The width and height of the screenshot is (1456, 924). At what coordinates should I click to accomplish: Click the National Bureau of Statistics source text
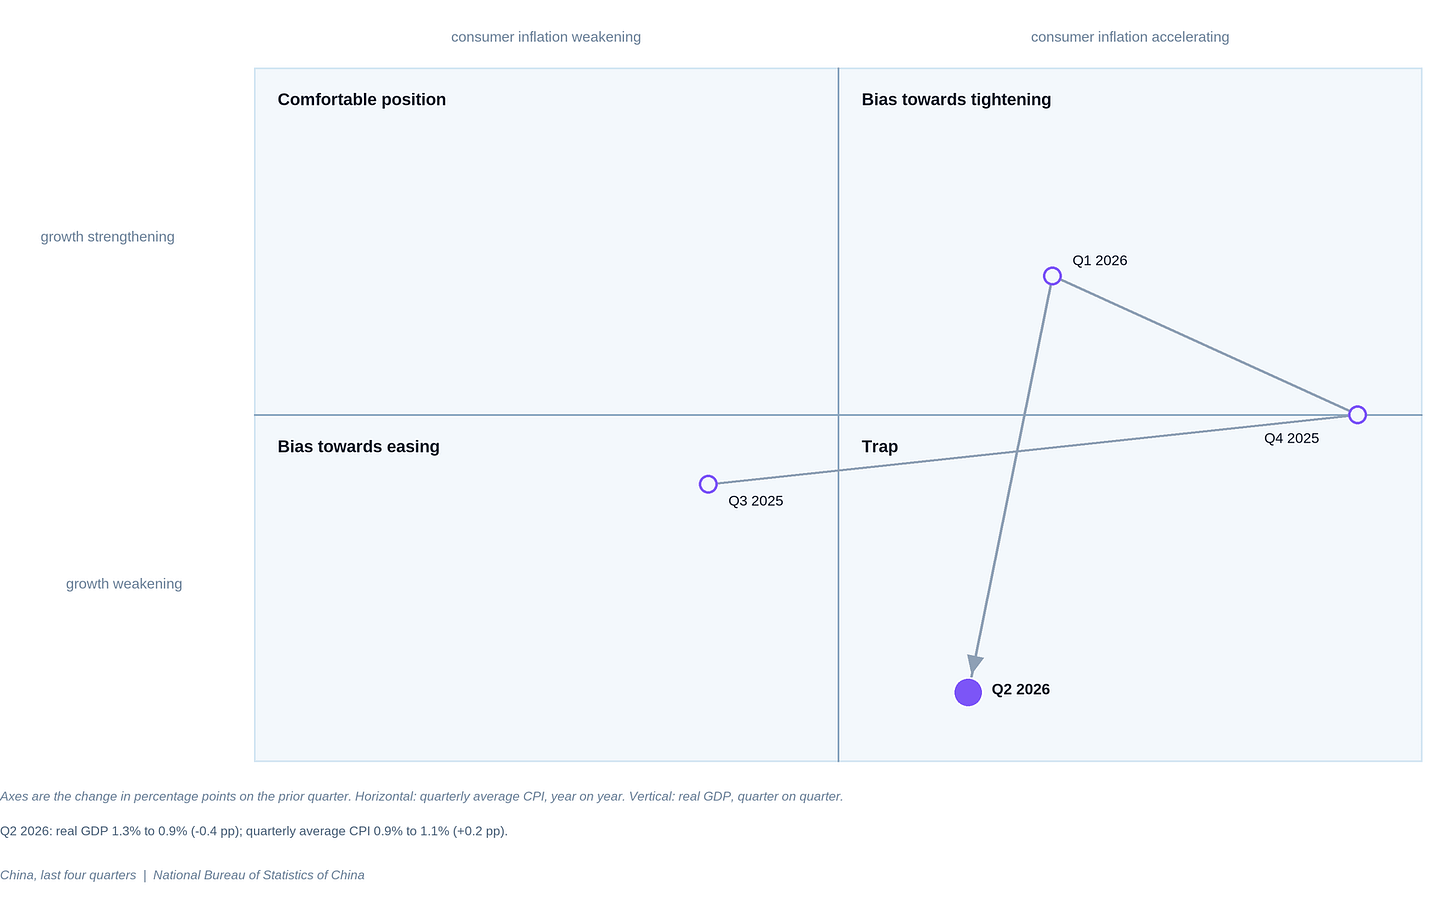pyautogui.click(x=259, y=875)
